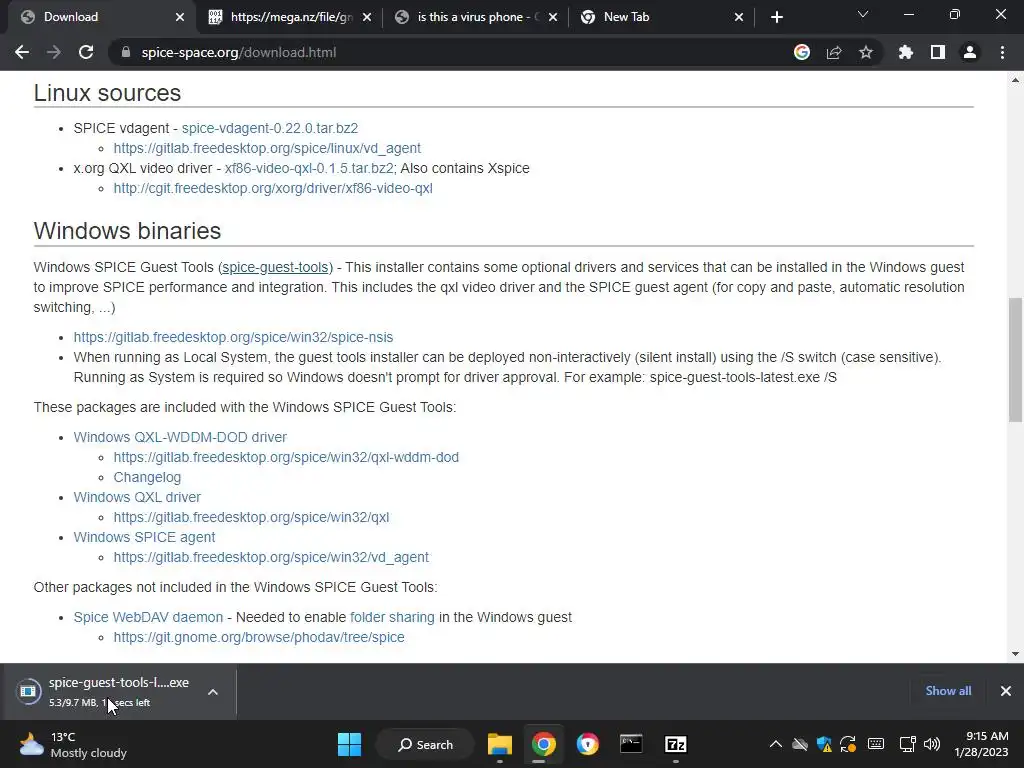1024x768 pixels.
Task: Open the cgit xf86-video-qxl link
Action: coord(273,188)
